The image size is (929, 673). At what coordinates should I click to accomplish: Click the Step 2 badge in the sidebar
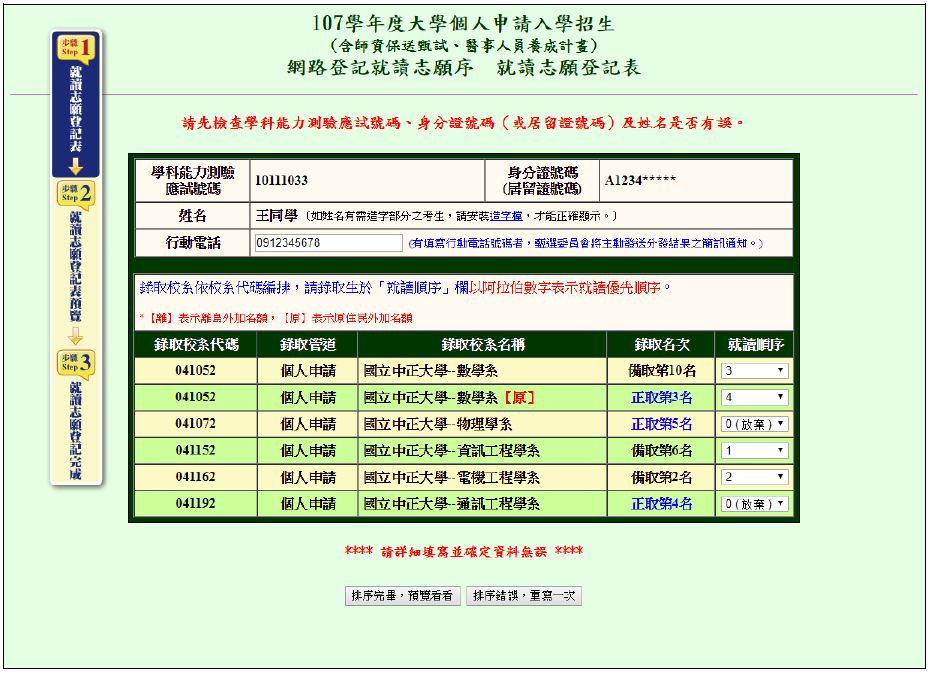click(75, 194)
